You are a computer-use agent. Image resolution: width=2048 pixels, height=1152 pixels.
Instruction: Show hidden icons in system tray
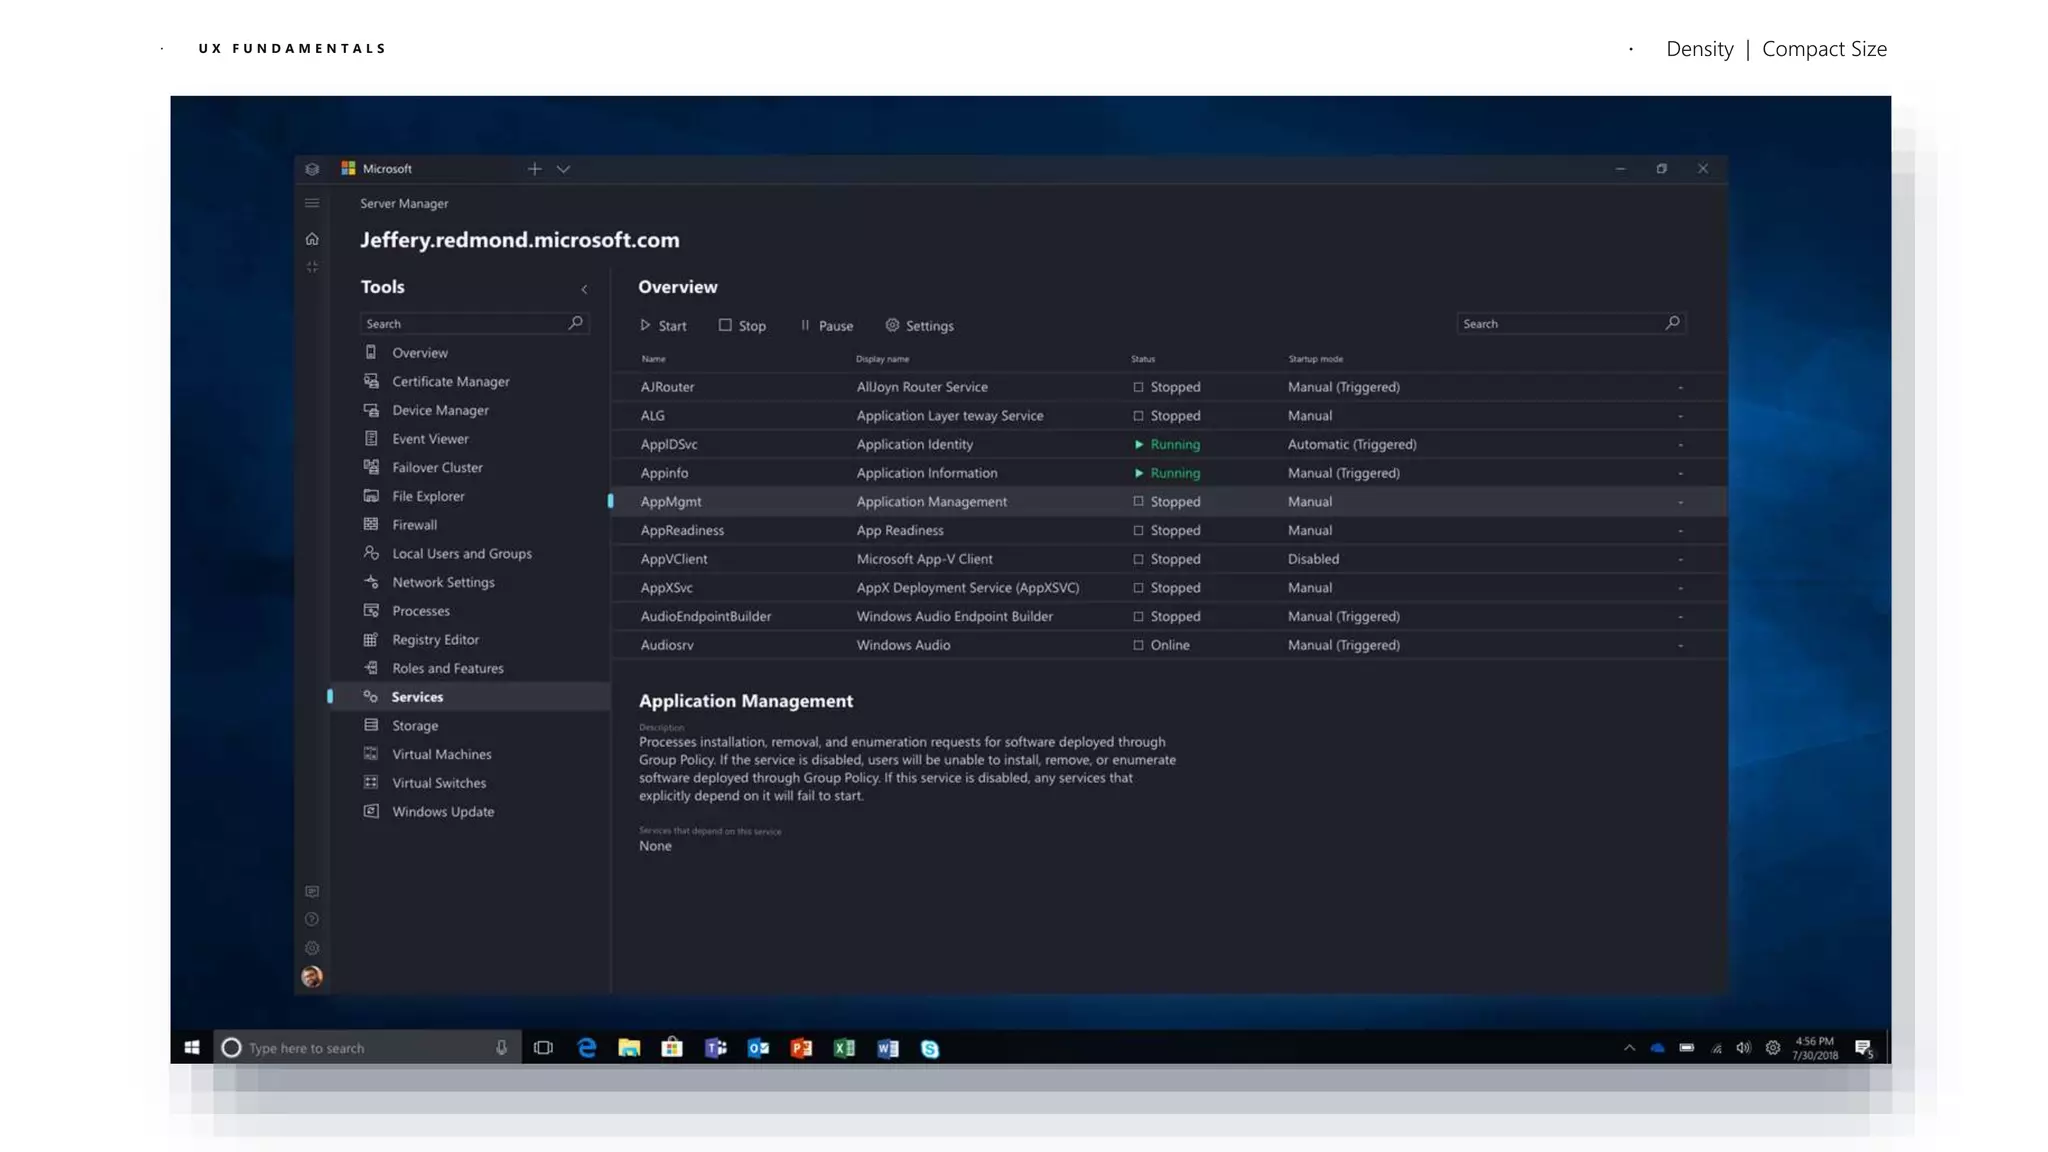point(1629,1048)
